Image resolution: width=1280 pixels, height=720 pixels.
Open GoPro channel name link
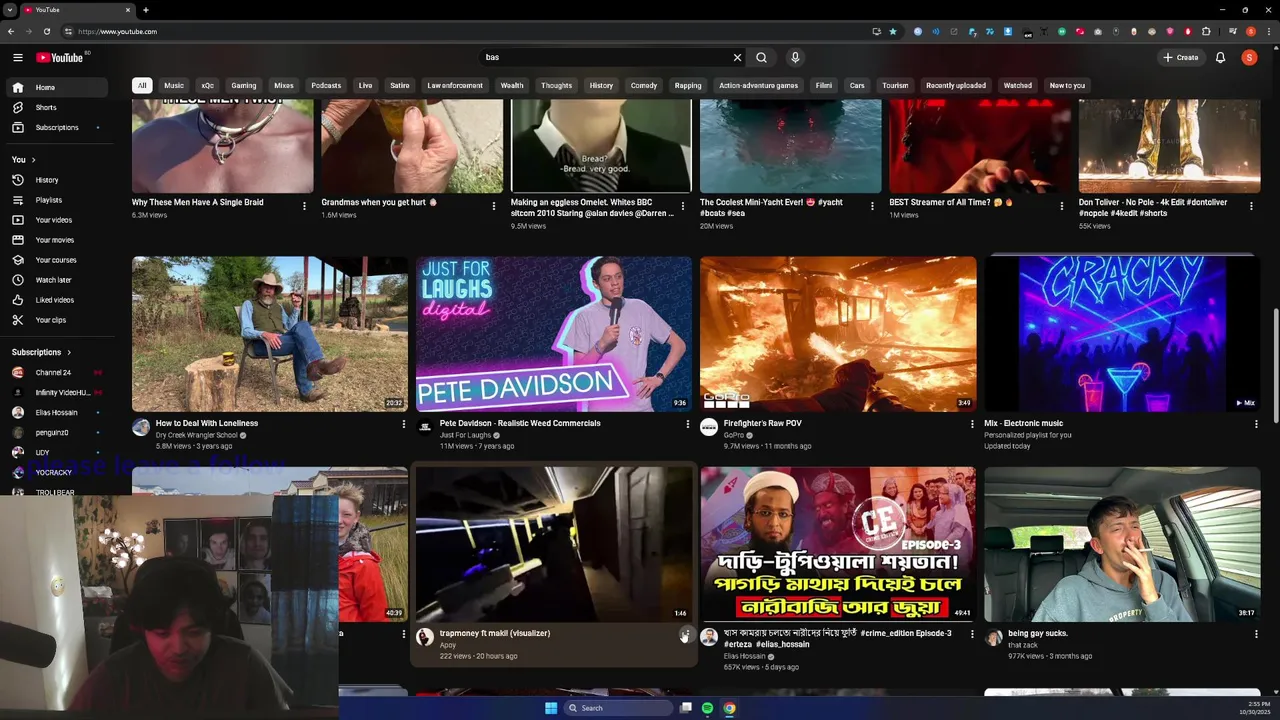[x=735, y=435]
